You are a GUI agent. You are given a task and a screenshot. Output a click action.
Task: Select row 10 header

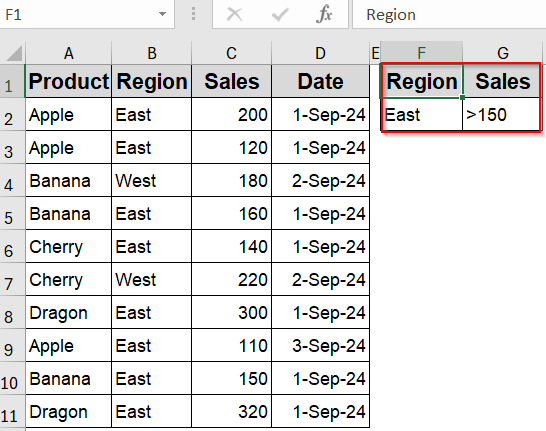(13, 378)
